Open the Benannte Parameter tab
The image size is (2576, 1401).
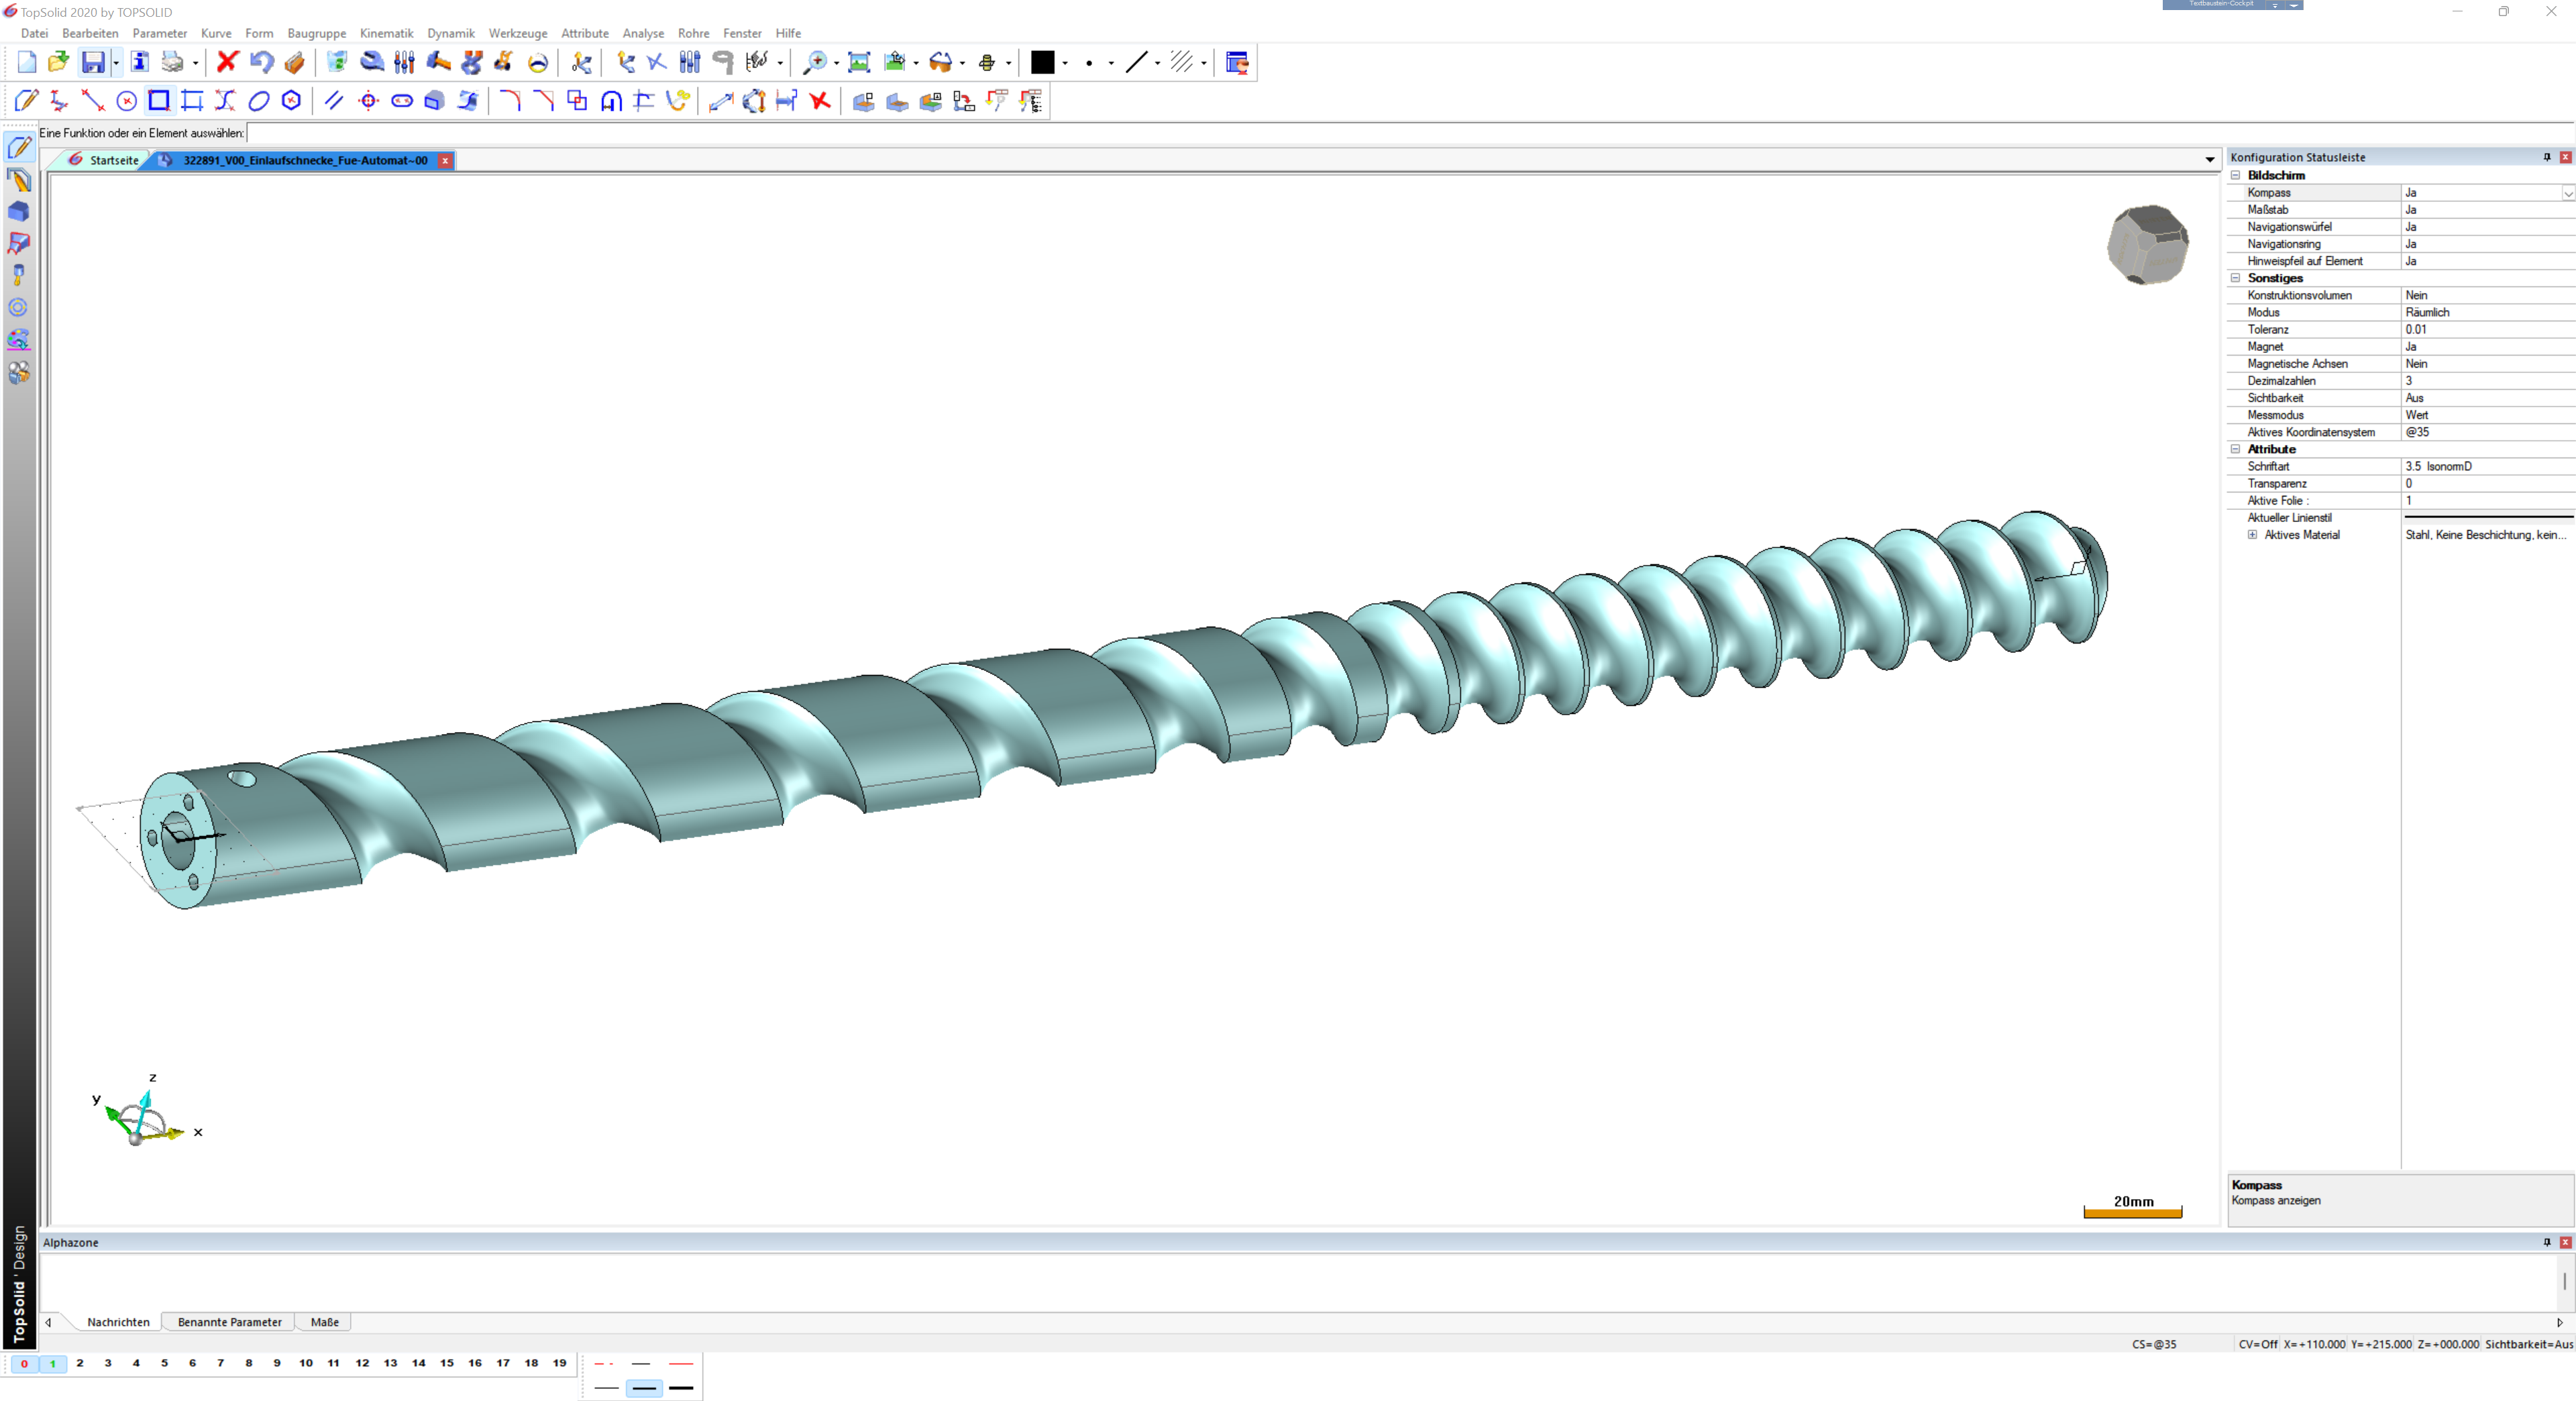coord(229,1322)
